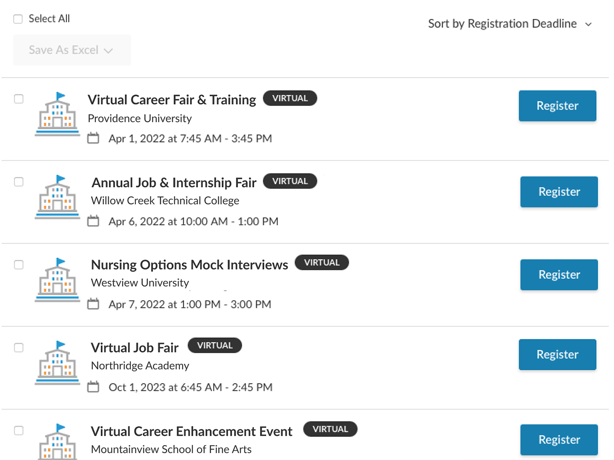Tick checkbox for Virtual Career Fair & Training
614x460 pixels.
point(19,99)
